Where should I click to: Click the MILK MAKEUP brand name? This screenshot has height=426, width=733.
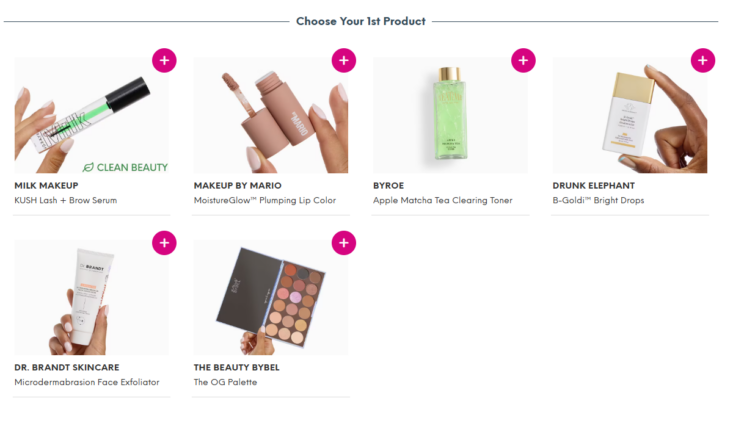point(46,186)
